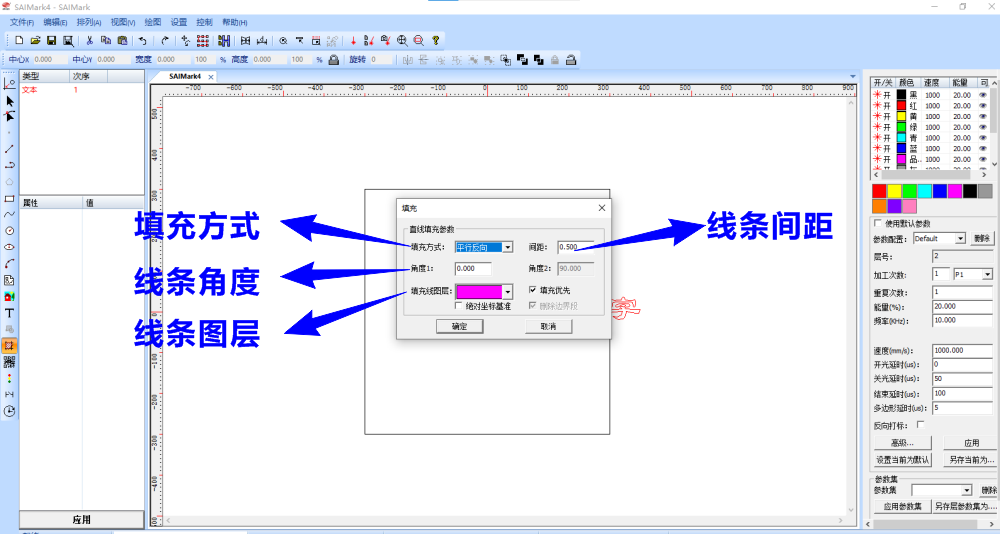
Task: Click the Undo arrow icon
Action: click(x=142, y=41)
